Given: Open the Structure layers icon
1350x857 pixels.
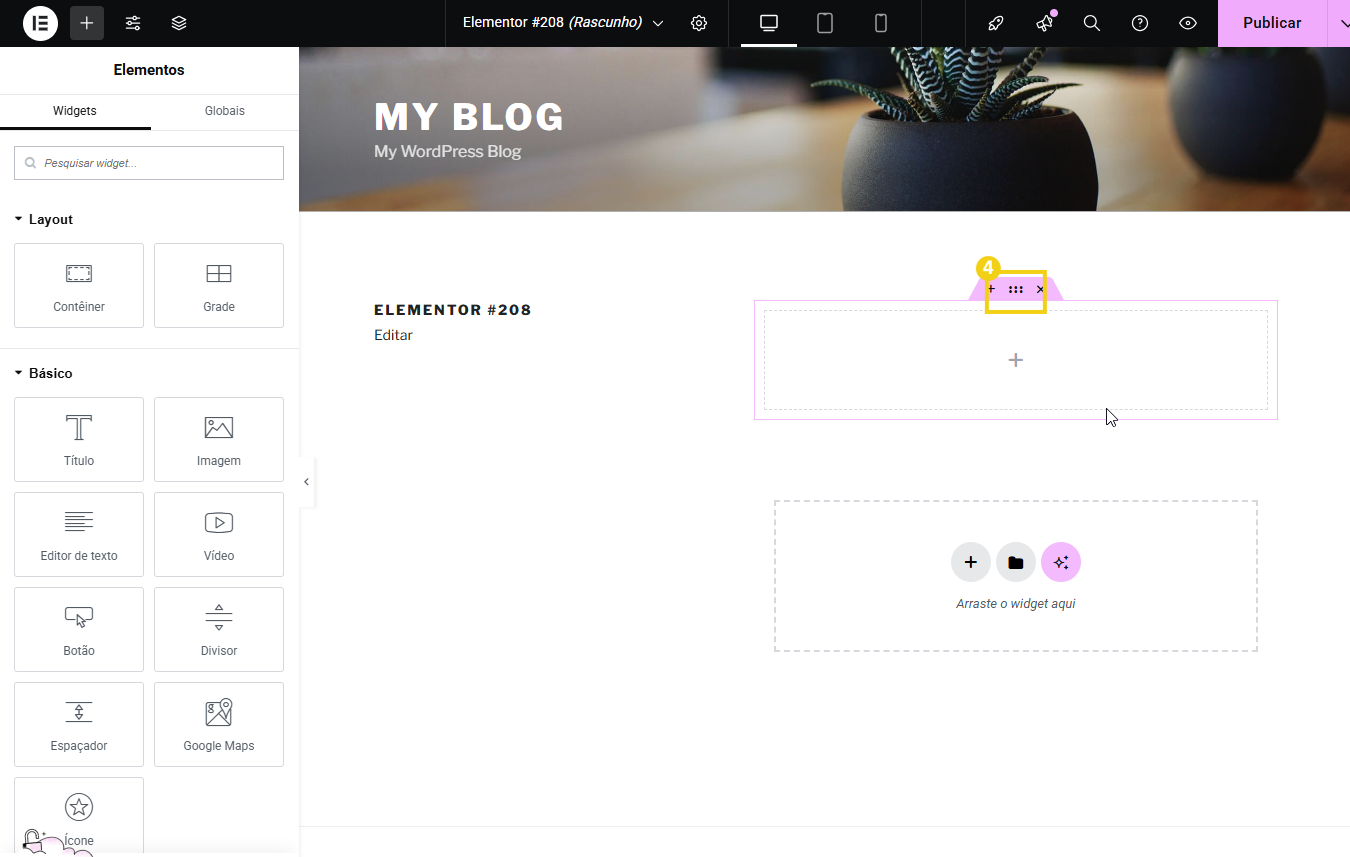Looking at the screenshot, I should tap(179, 23).
